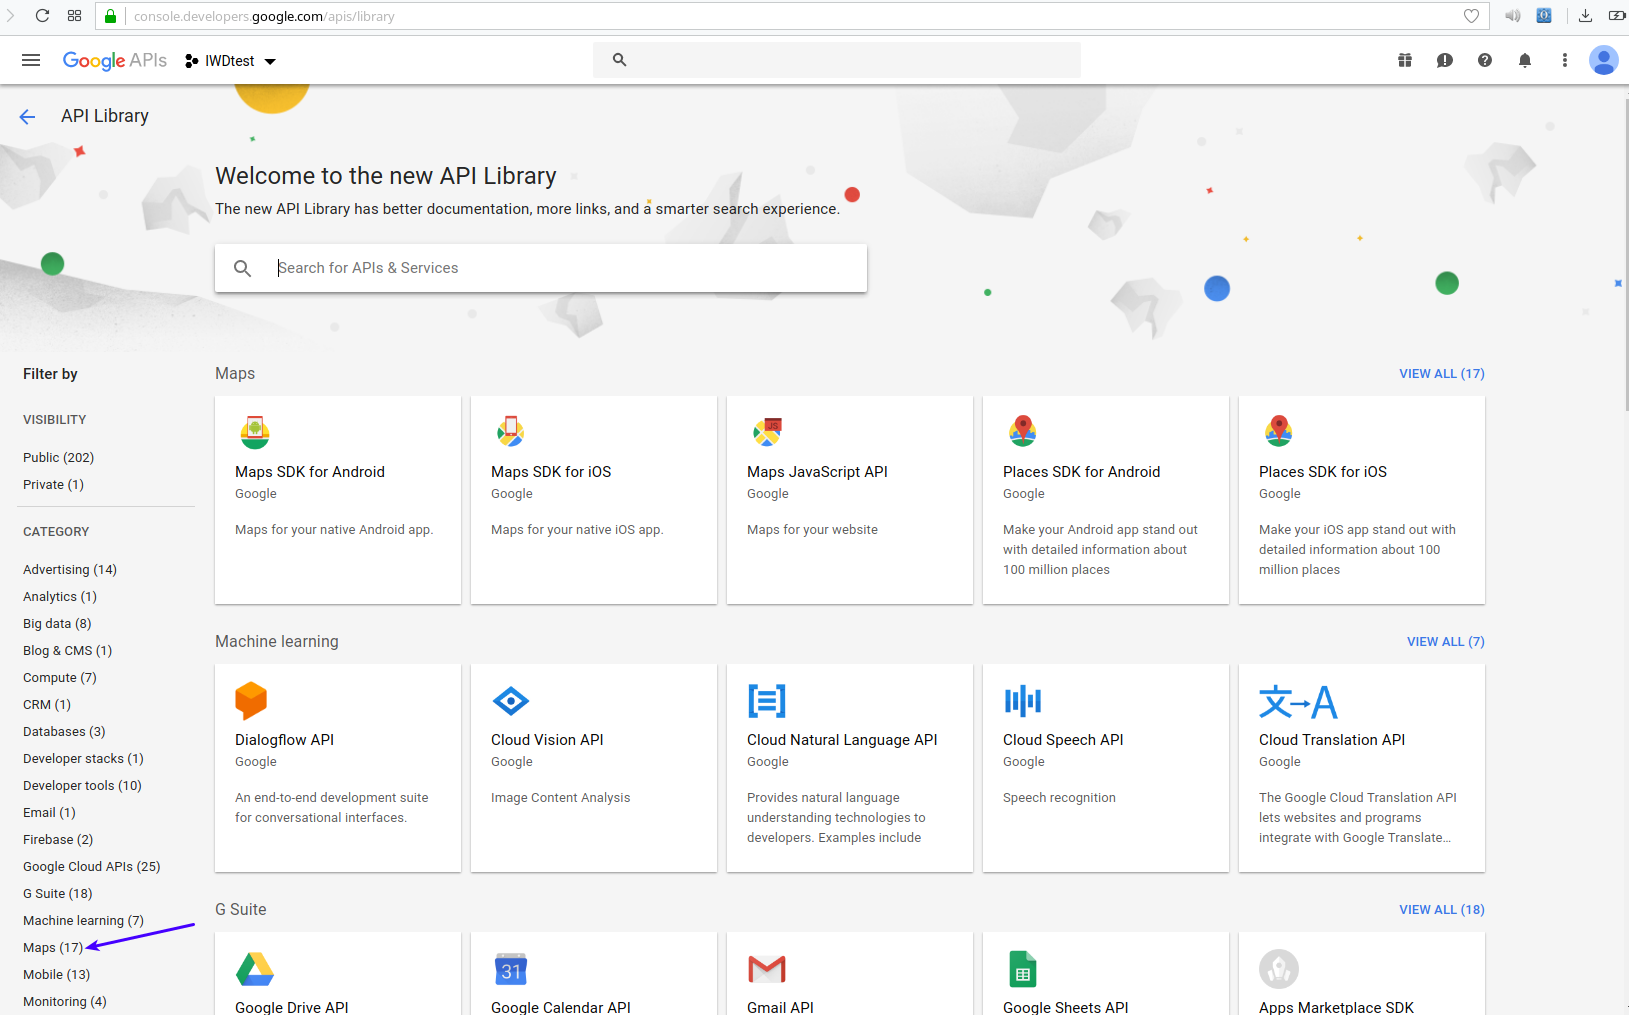Click VIEW ALL (18) for G Suite
1629x1015 pixels.
click(1442, 909)
